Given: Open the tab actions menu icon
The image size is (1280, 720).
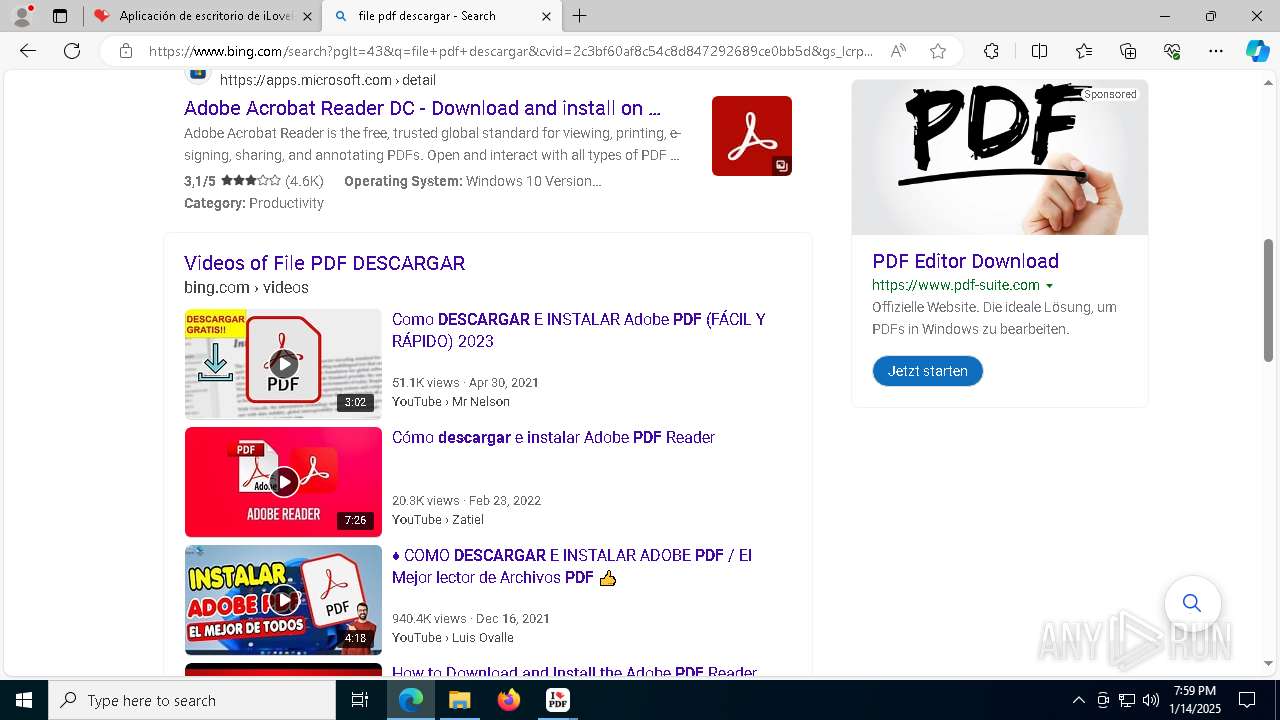Looking at the screenshot, I should click(x=60, y=16).
